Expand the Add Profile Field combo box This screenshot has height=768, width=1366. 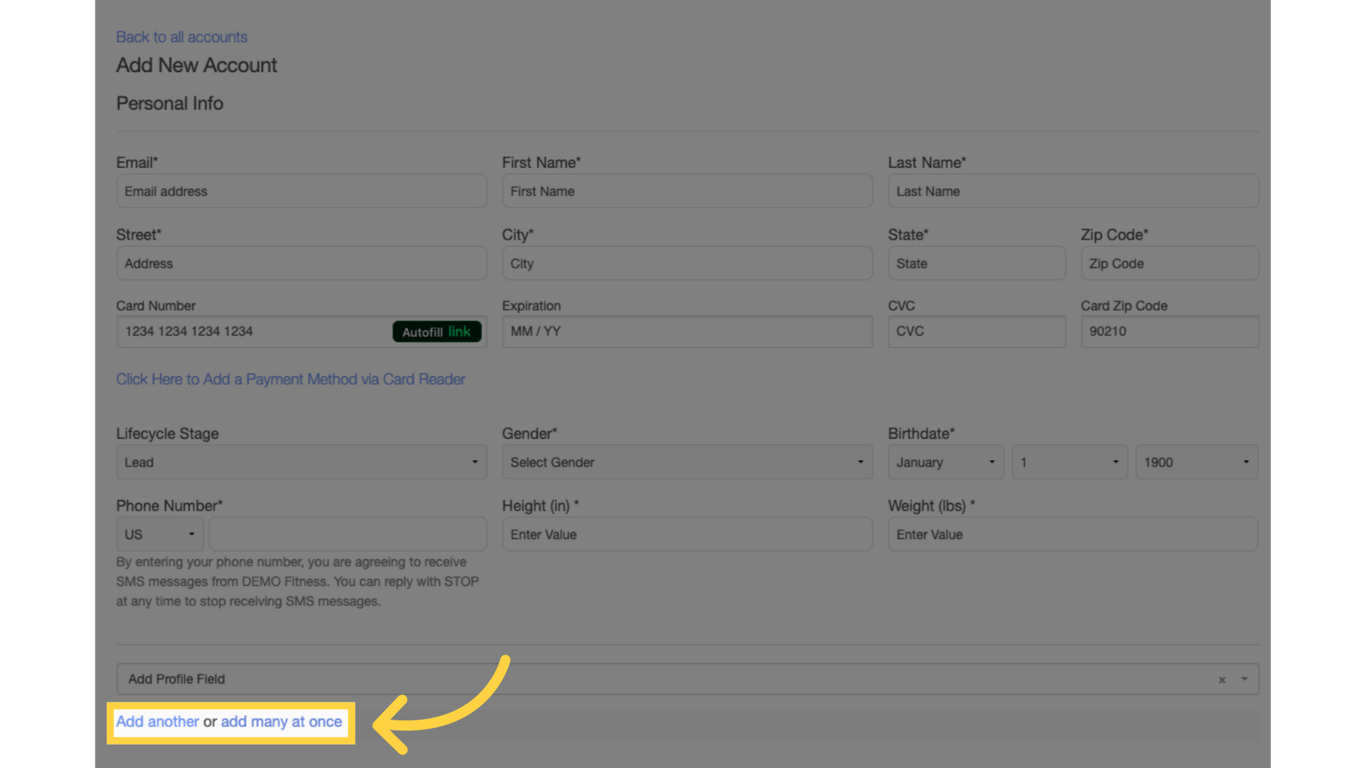click(1242, 679)
